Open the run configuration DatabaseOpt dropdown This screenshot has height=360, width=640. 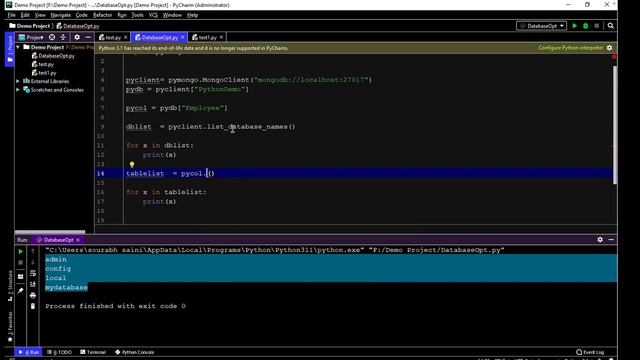tap(541, 26)
